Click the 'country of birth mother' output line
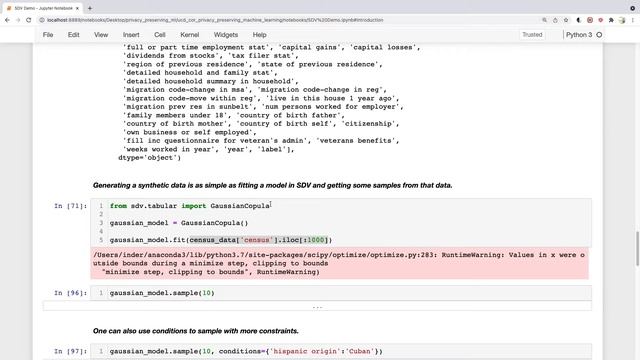Viewport: 640px width, 360px height. coord(261,124)
